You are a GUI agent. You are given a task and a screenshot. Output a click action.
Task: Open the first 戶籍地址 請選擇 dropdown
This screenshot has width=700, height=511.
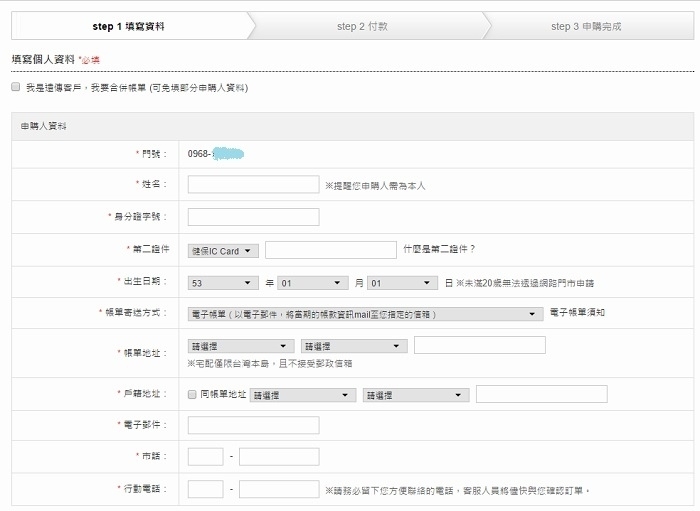pos(303,395)
